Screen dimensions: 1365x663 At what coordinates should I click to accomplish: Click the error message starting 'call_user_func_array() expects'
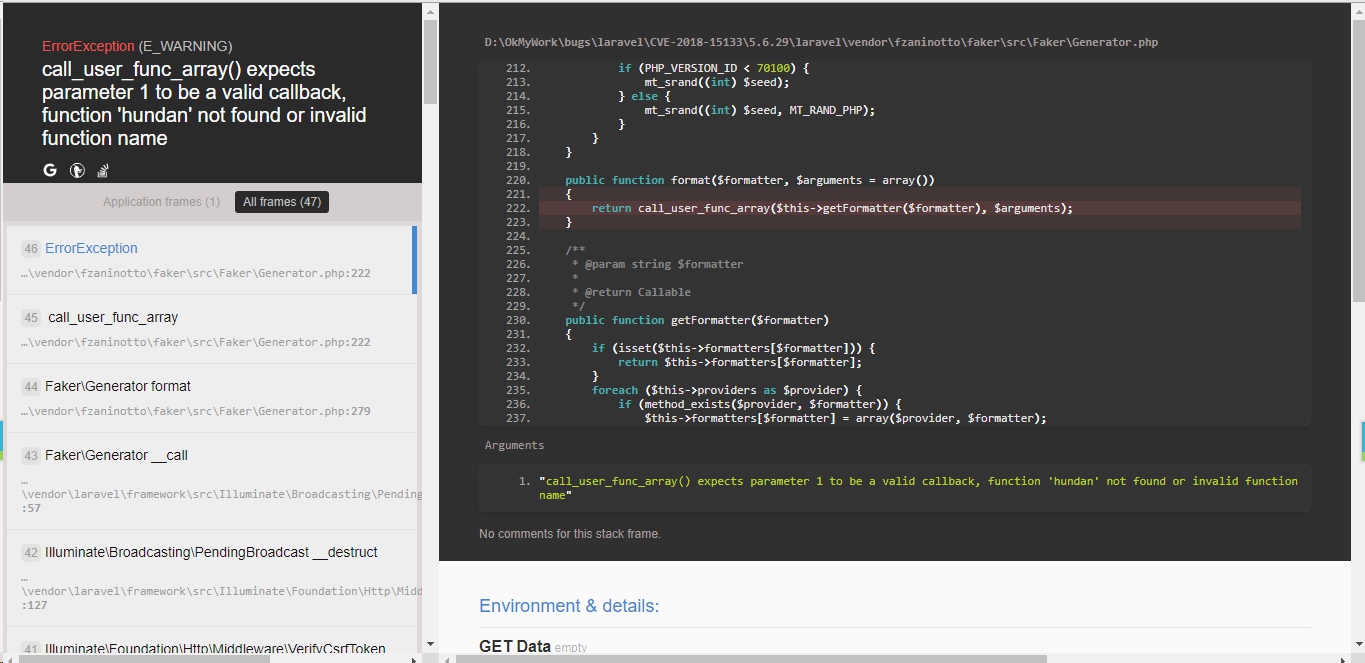[204, 104]
